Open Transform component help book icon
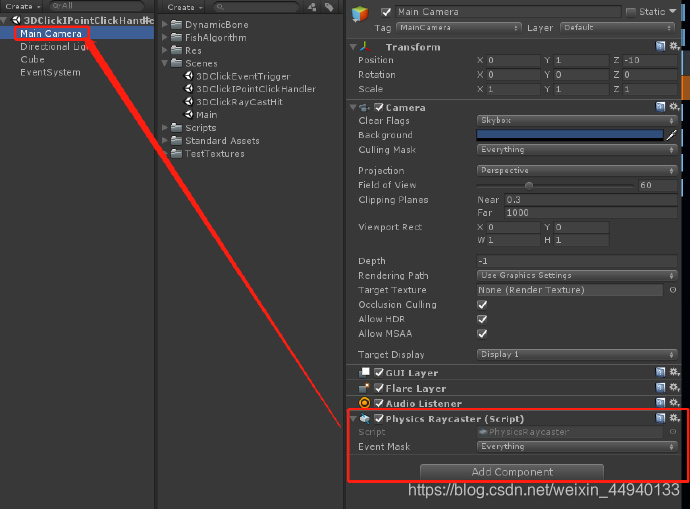 coord(660,46)
